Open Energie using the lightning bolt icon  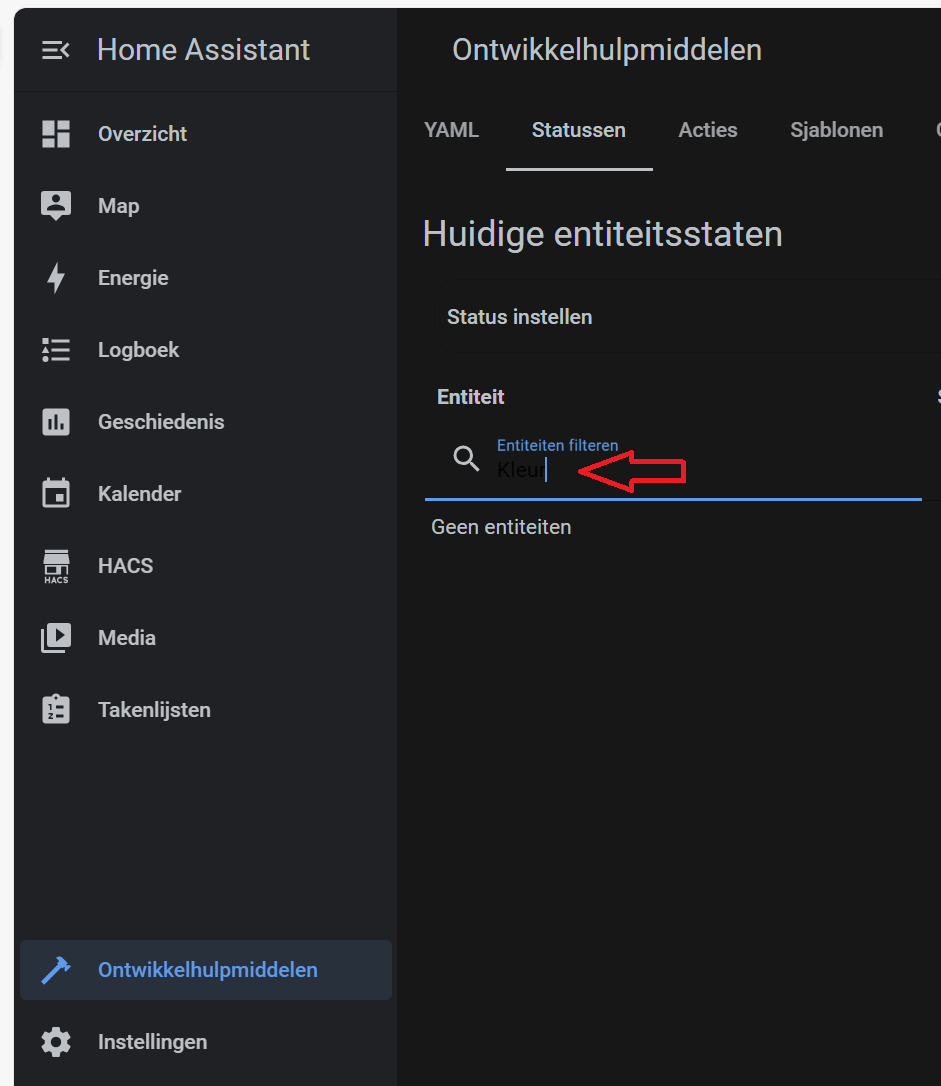point(56,278)
